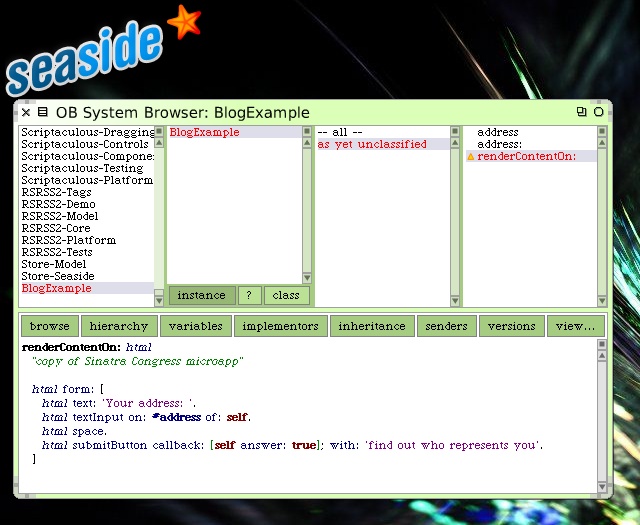Click the up arrow of code pane scrollbar
Image resolution: width=640 pixels, height=525 pixels.
pyautogui.click(x=602, y=356)
